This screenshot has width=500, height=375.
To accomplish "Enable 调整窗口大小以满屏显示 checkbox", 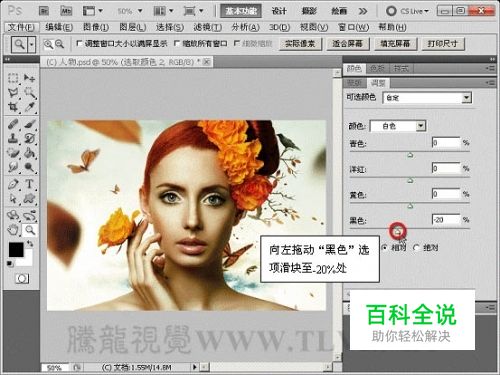I will pos(79,43).
